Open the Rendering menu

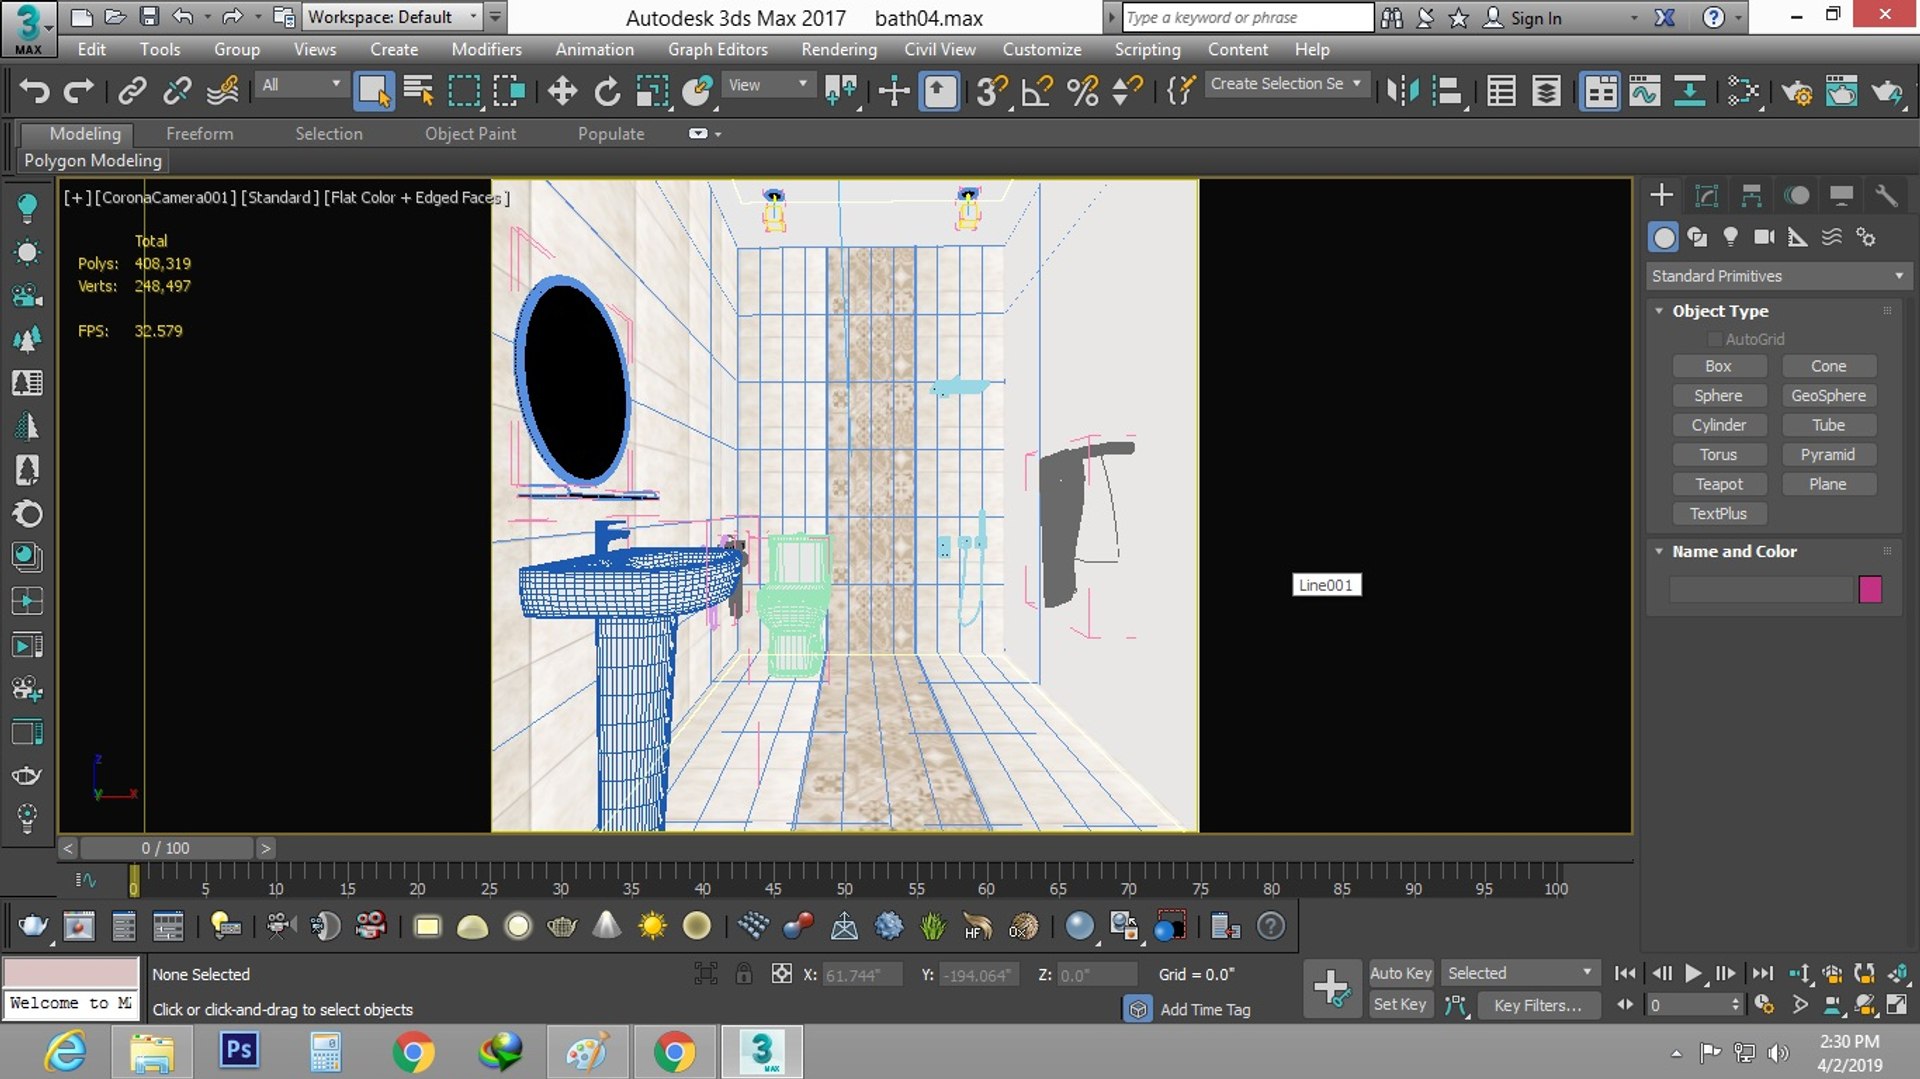(x=839, y=49)
